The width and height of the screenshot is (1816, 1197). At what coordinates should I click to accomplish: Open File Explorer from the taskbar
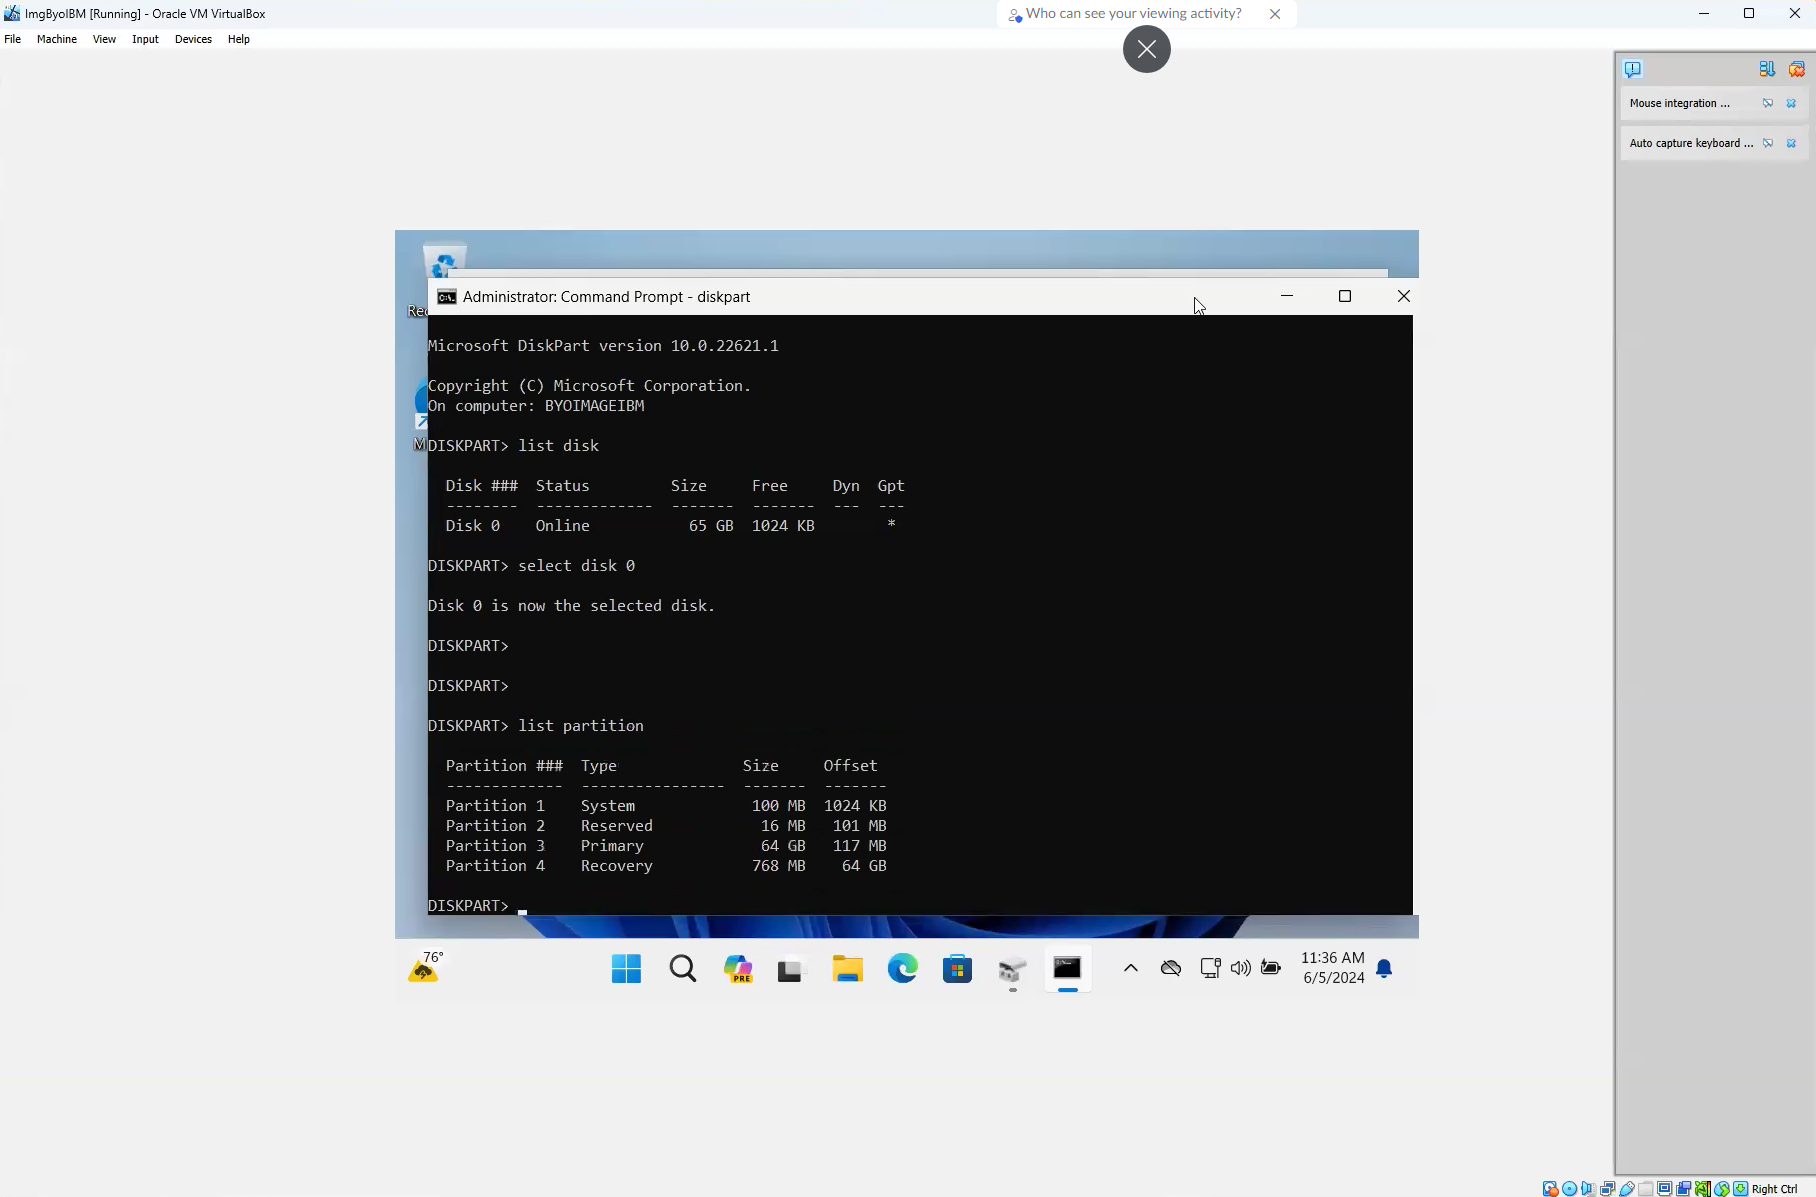point(848,969)
